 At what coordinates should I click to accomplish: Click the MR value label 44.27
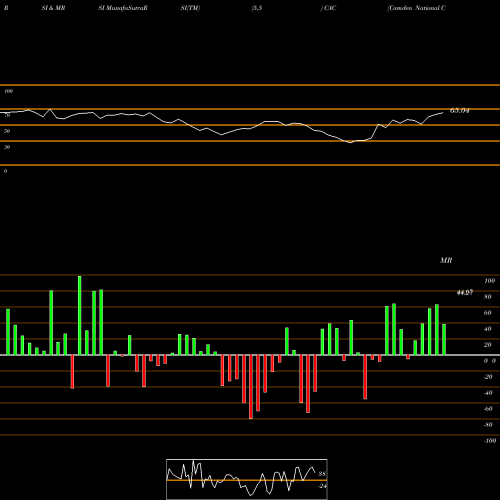(x=465, y=293)
